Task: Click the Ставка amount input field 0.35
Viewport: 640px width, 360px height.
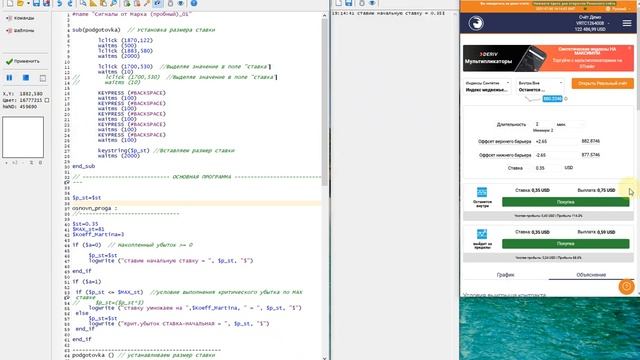Action: click(x=548, y=168)
